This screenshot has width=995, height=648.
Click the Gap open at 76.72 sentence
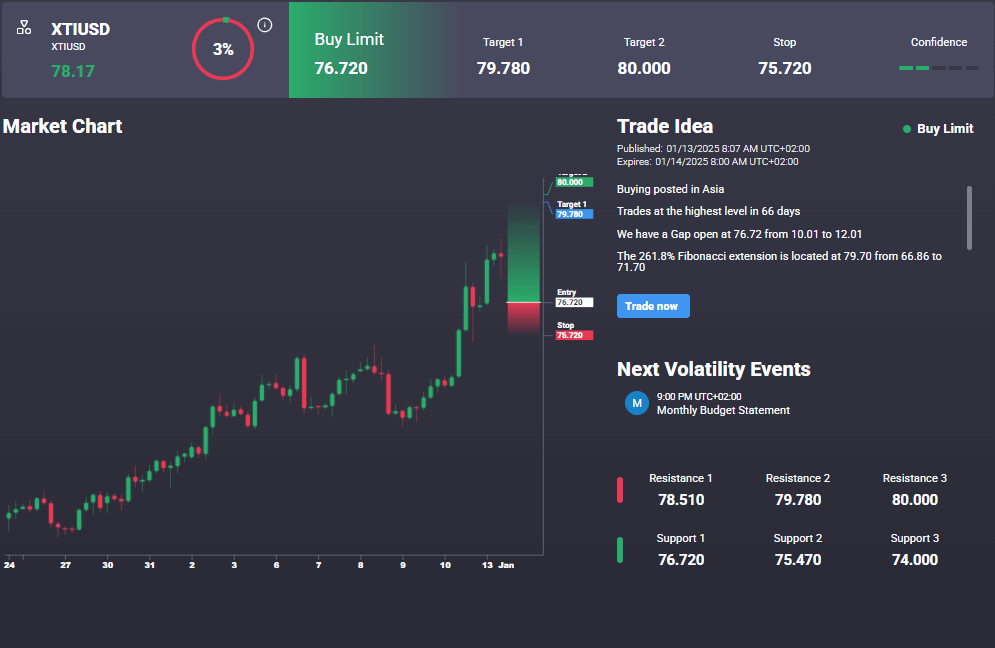coord(739,234)
